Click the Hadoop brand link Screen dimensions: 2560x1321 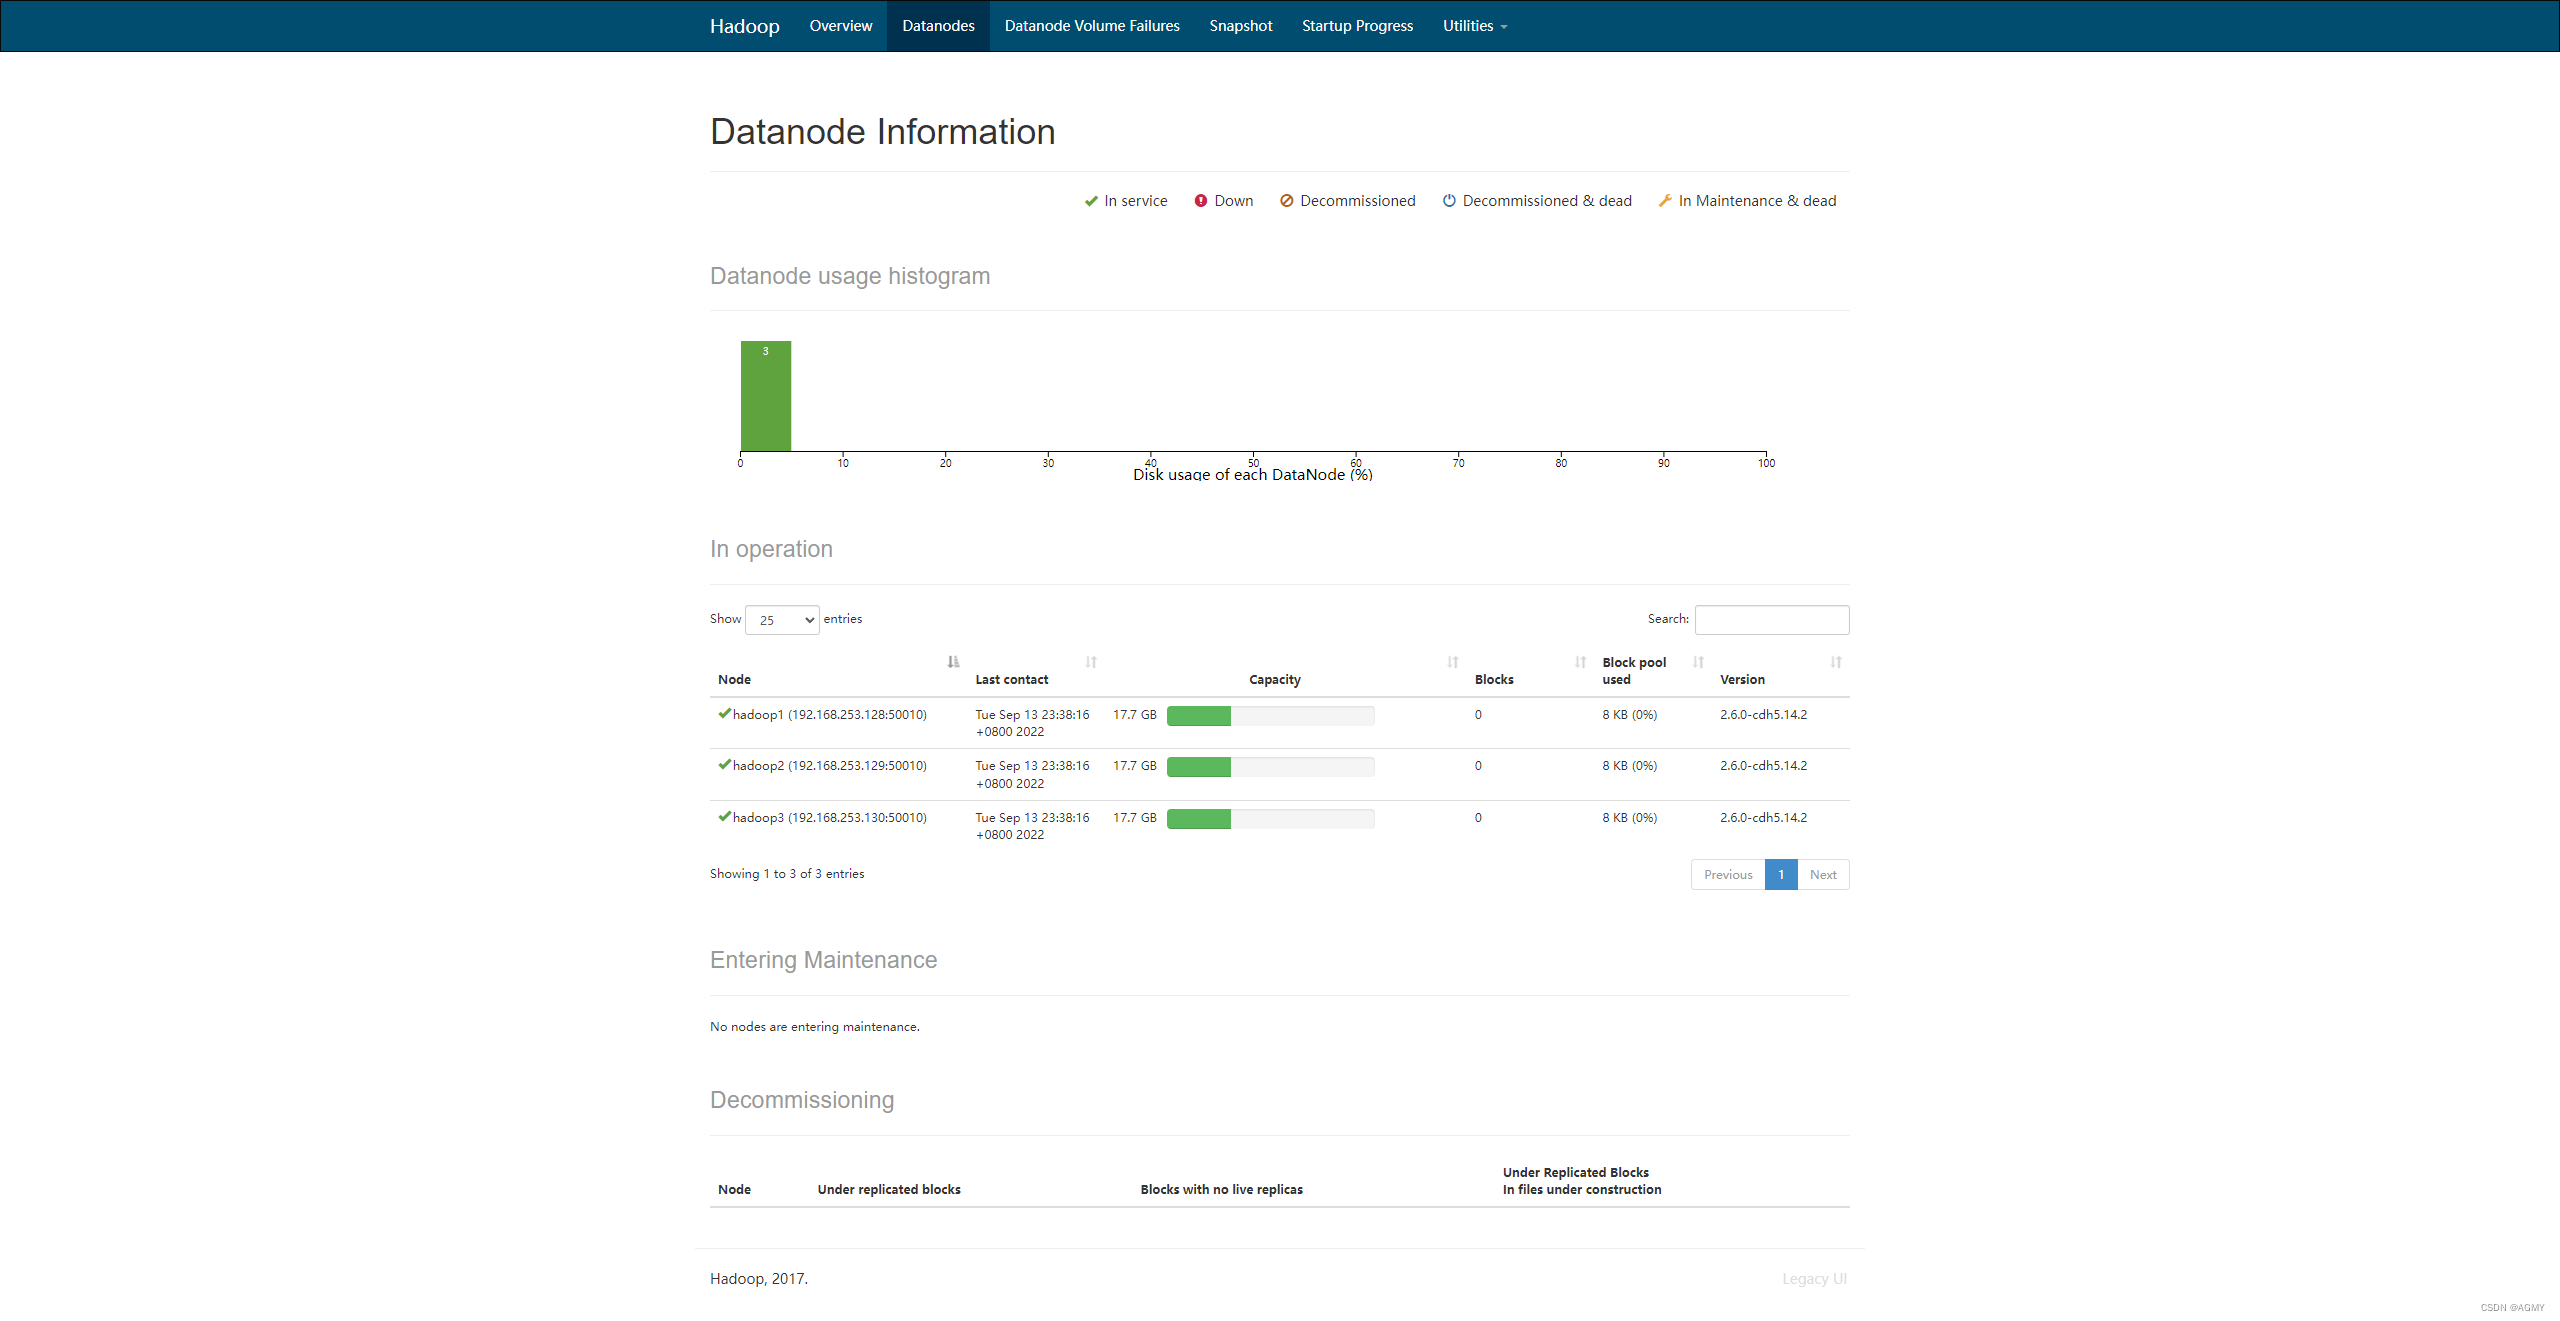pyautogui.click(x=745, y=26)
